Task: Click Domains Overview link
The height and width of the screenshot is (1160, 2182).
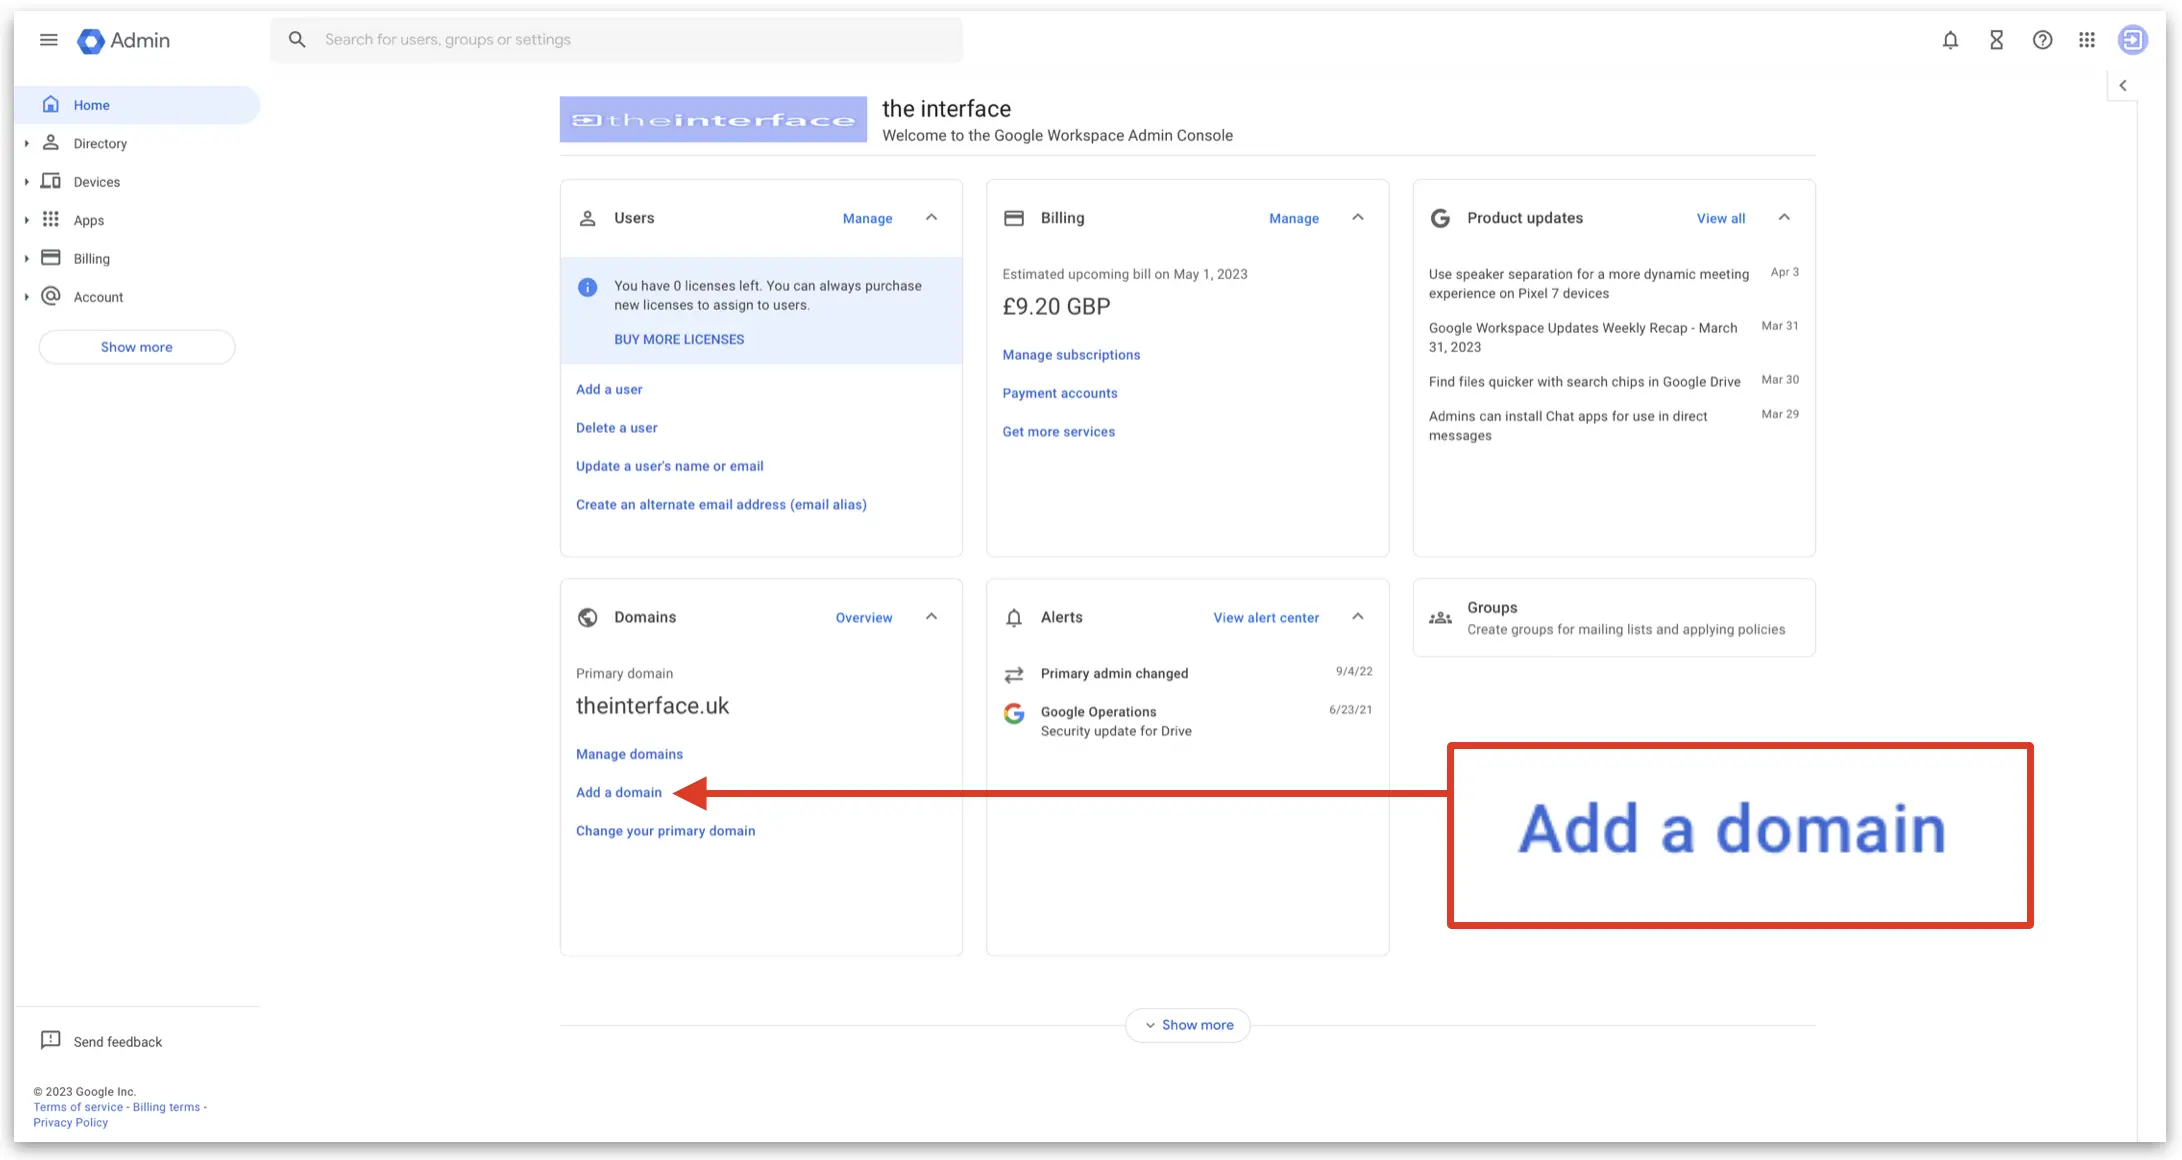Action: pos(863,618)
